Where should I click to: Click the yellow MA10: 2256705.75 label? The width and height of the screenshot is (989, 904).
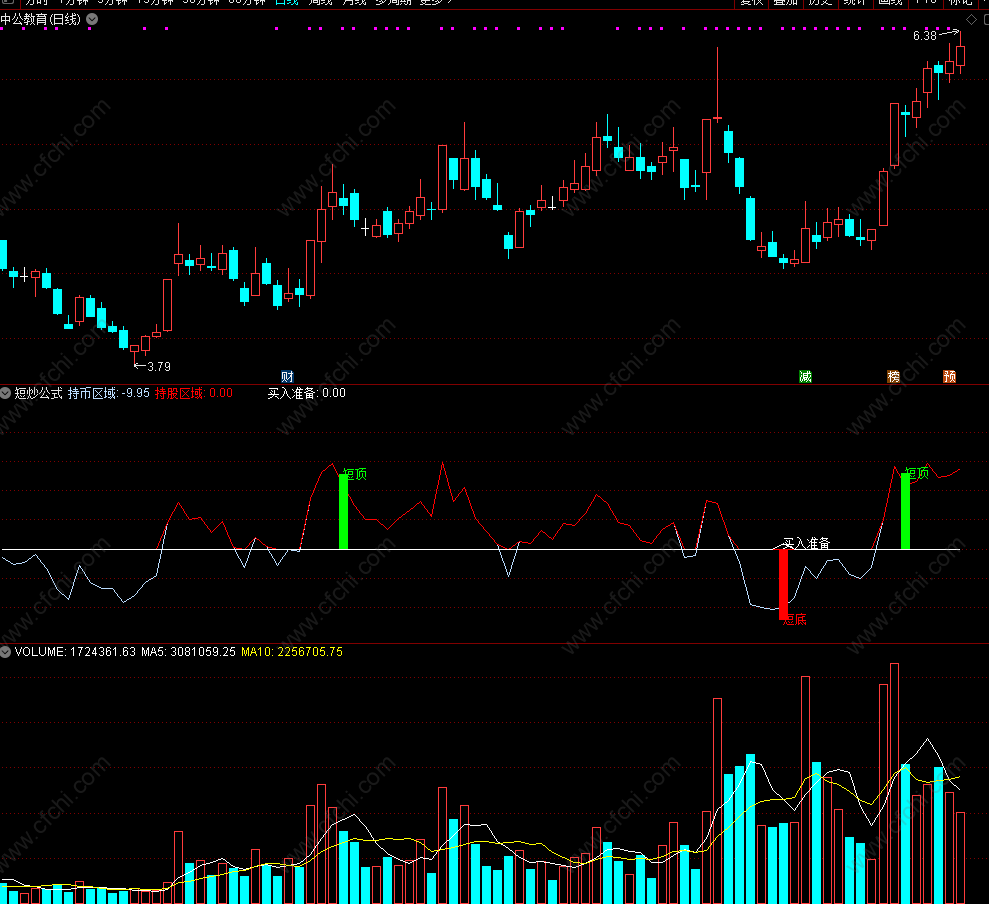pos(292,652)
